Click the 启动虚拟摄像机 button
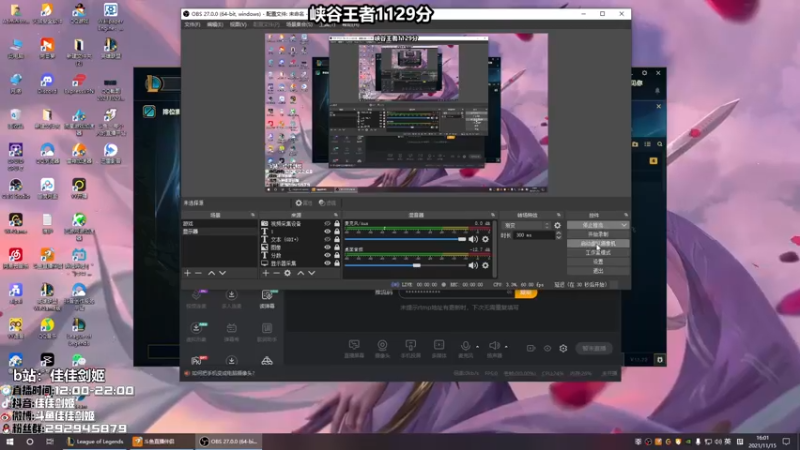 pyautogui.click(x=598, y=243)
